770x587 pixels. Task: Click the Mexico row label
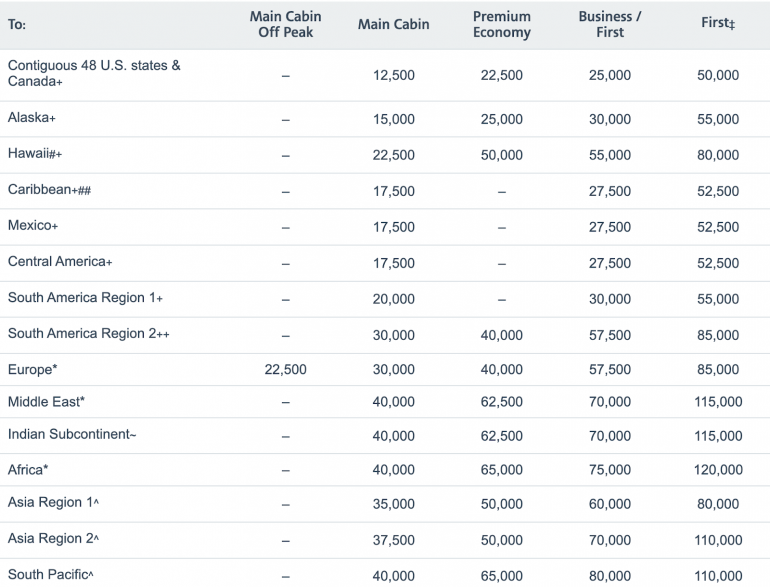click(33, 226)
